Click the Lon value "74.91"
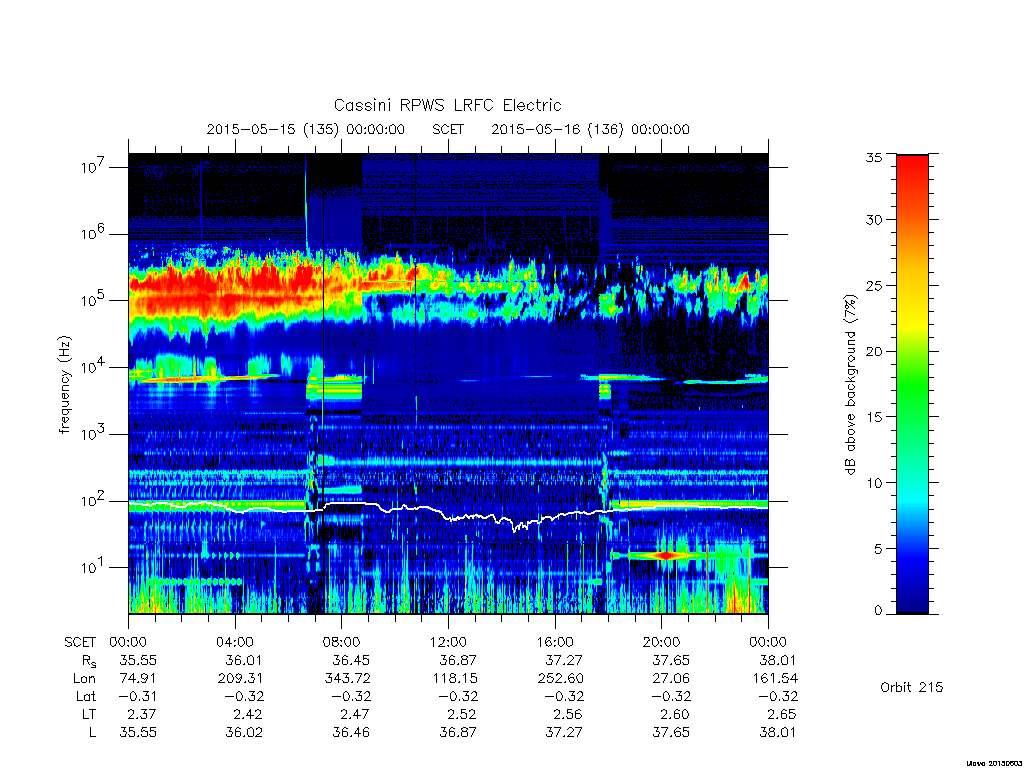Screen dimensions: 1024x768 tap(138, 679)
